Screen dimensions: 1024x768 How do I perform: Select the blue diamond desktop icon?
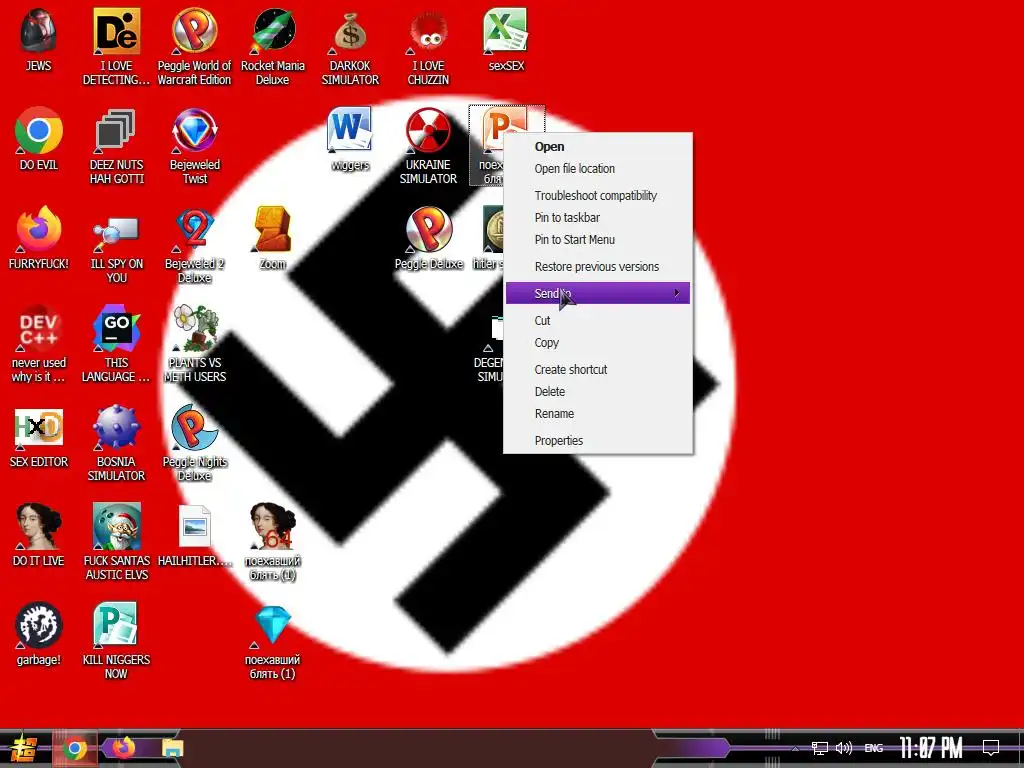[x=273, y=626]
